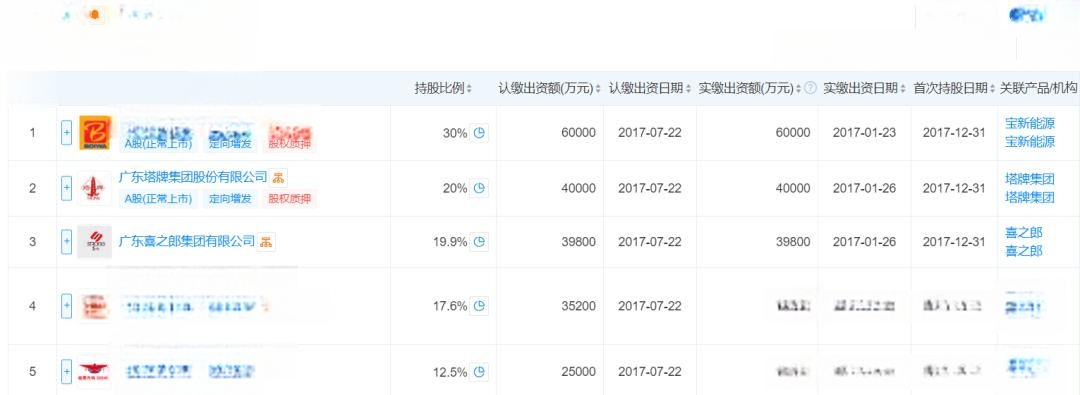This screenshot has width=1080, height=395.
Task: Expand row 5 with the plus button
Action: pyautogui.click(x=66, y=372)
